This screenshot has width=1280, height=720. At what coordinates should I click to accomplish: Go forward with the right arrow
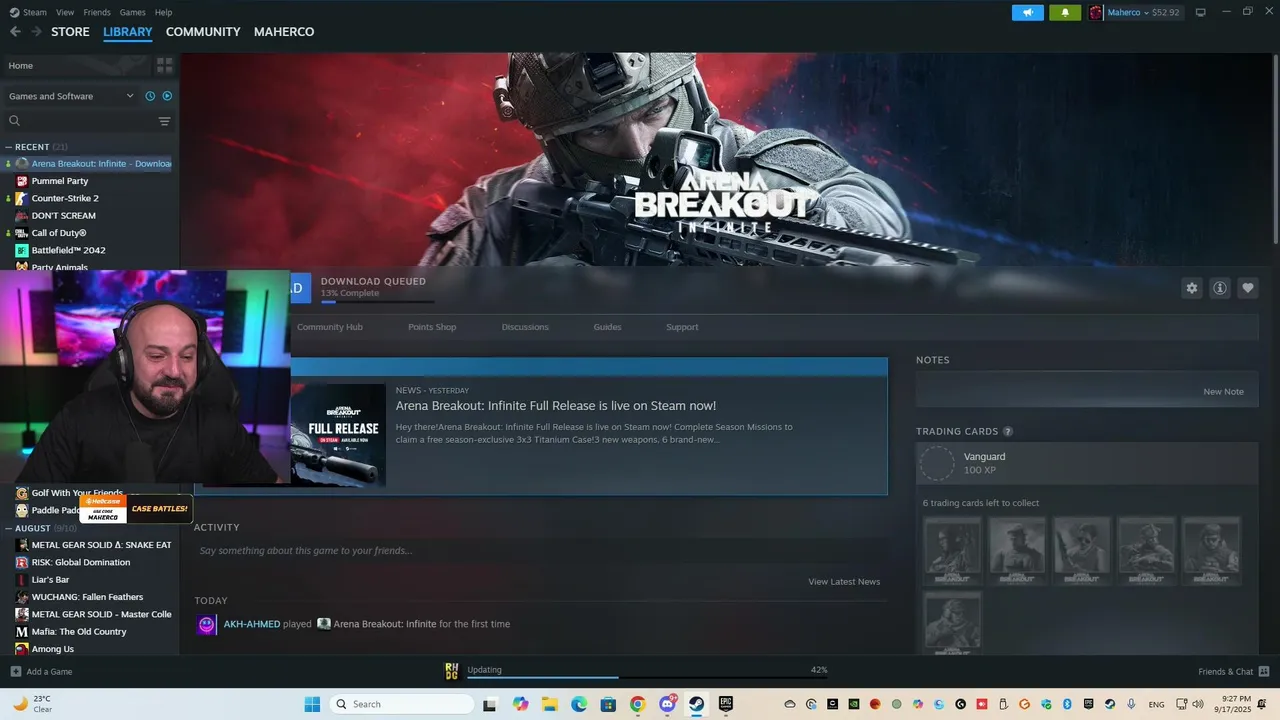pyautogui.click(x=36, y=32)
